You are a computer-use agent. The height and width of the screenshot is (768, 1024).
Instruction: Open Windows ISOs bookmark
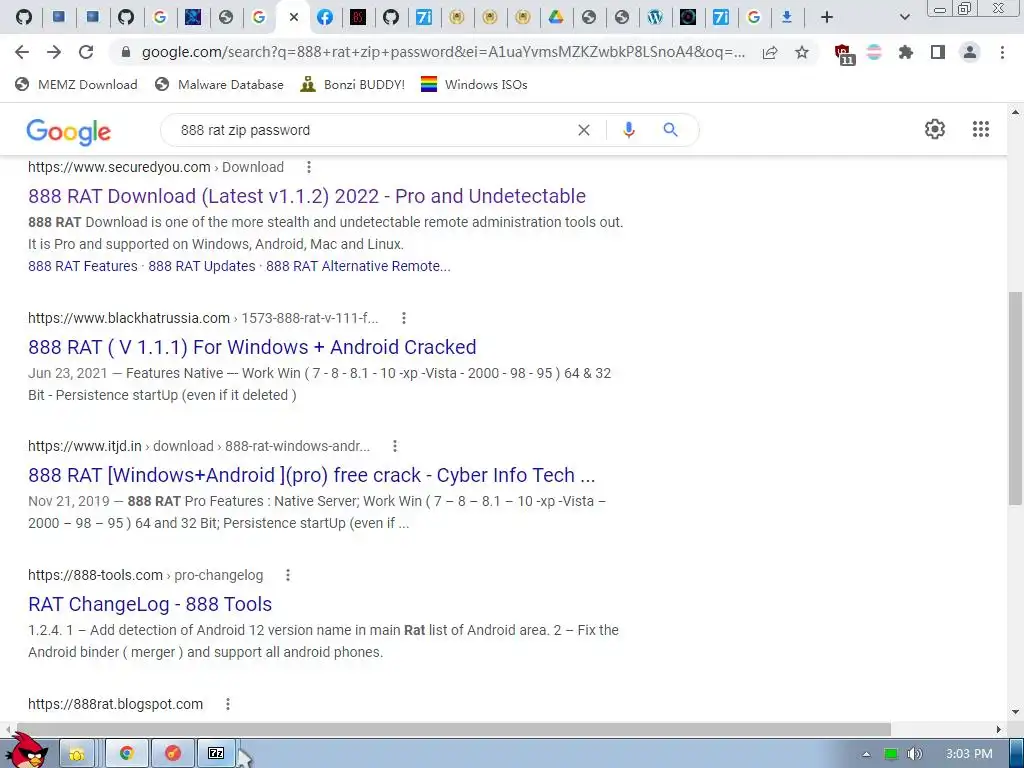point(474,84)
